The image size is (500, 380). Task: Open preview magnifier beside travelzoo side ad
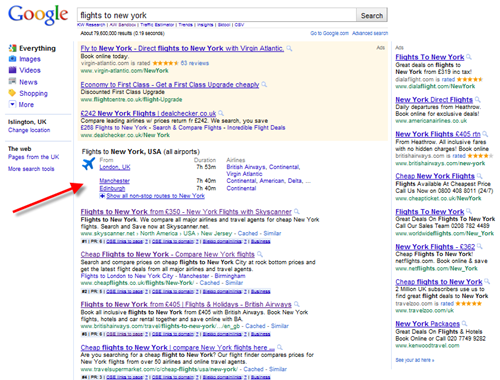coord(487,281)
